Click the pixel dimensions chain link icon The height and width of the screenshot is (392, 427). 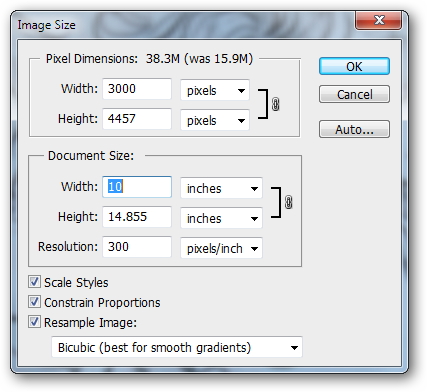[x=275, y=104]
